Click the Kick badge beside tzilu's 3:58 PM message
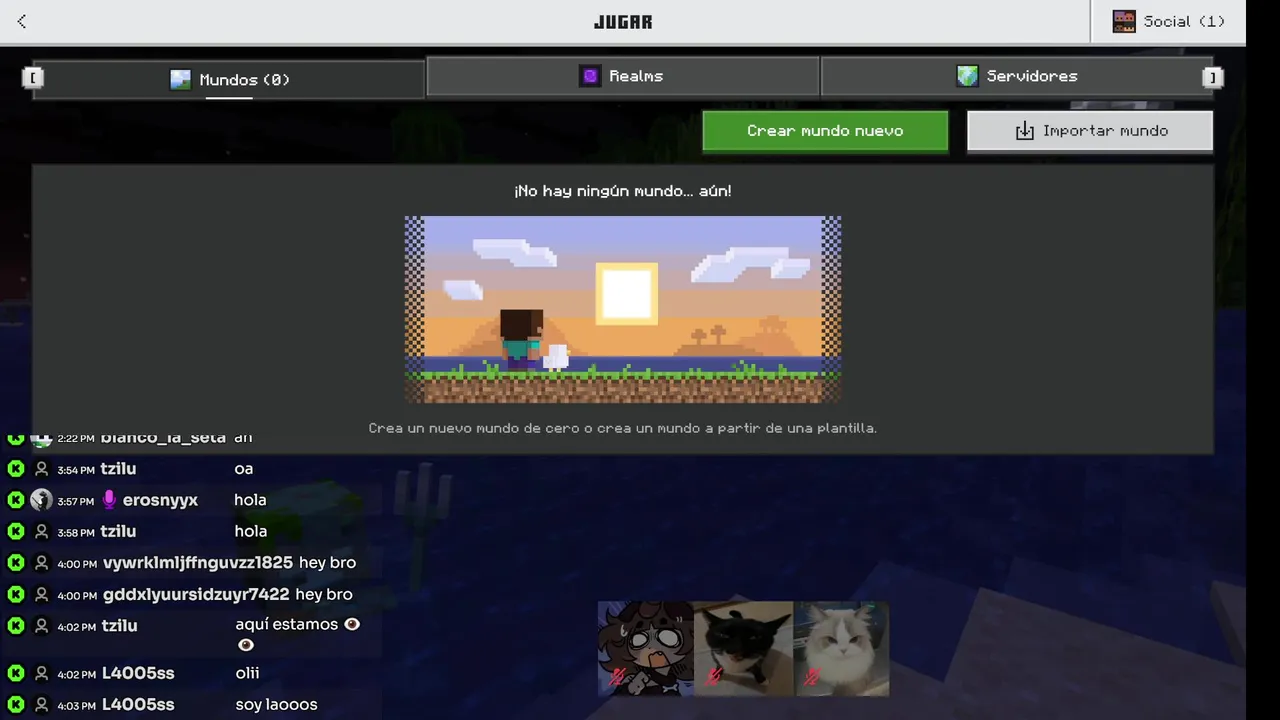1280x720 pixels. [16, 531]
